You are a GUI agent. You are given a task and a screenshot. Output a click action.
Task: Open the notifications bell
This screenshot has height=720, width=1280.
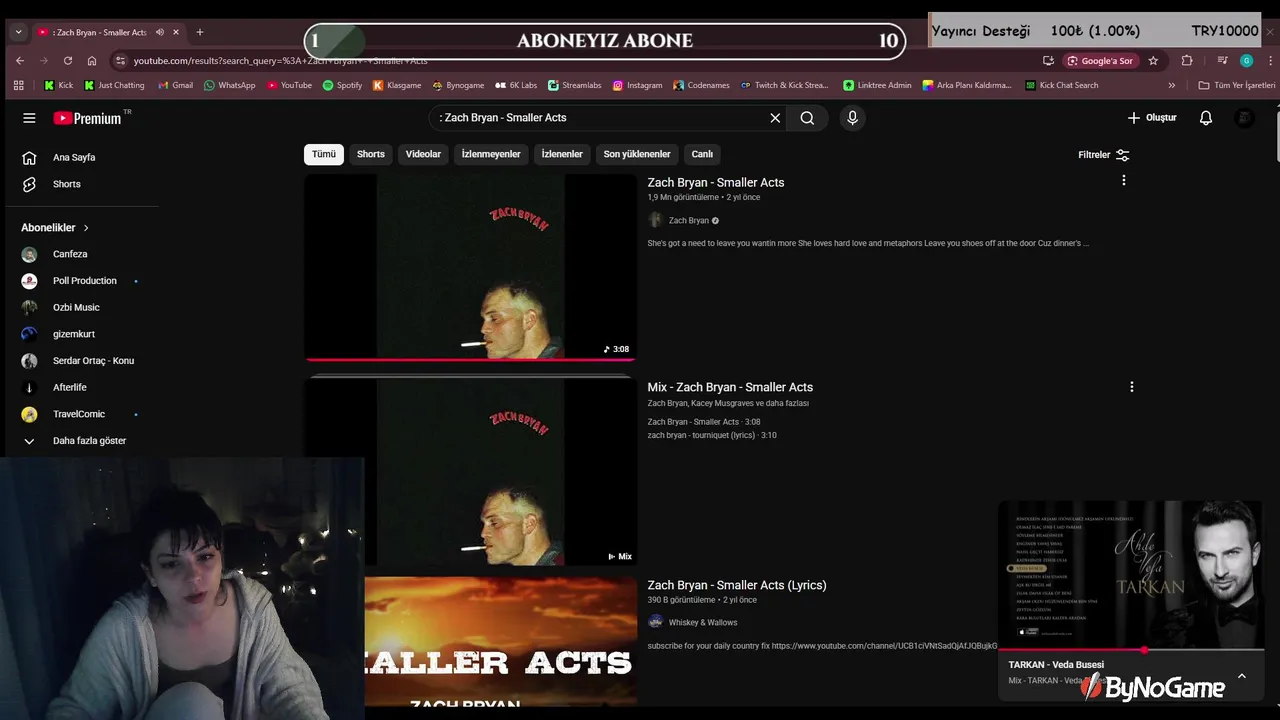click(x=1206, y=118)
